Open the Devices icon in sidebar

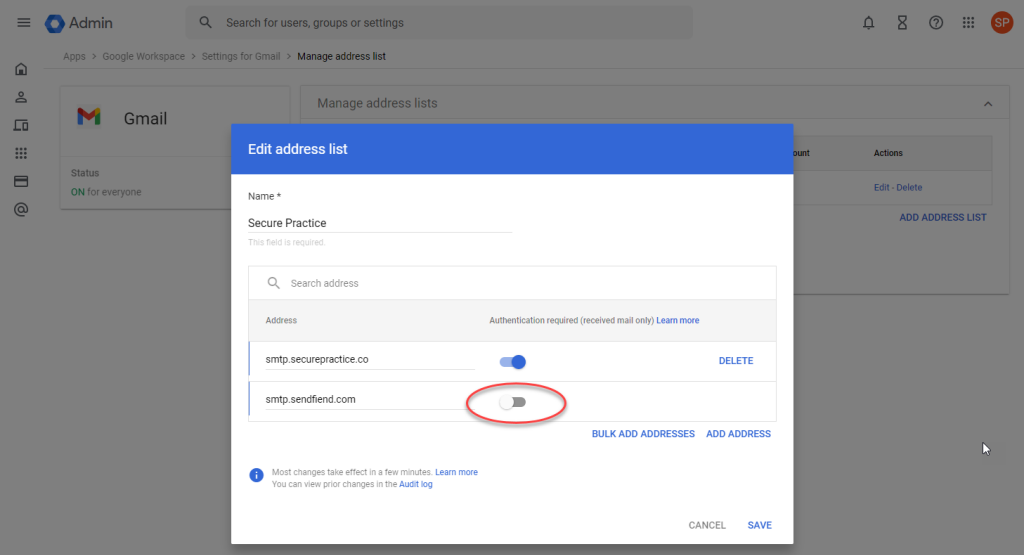tap(21, 125)
